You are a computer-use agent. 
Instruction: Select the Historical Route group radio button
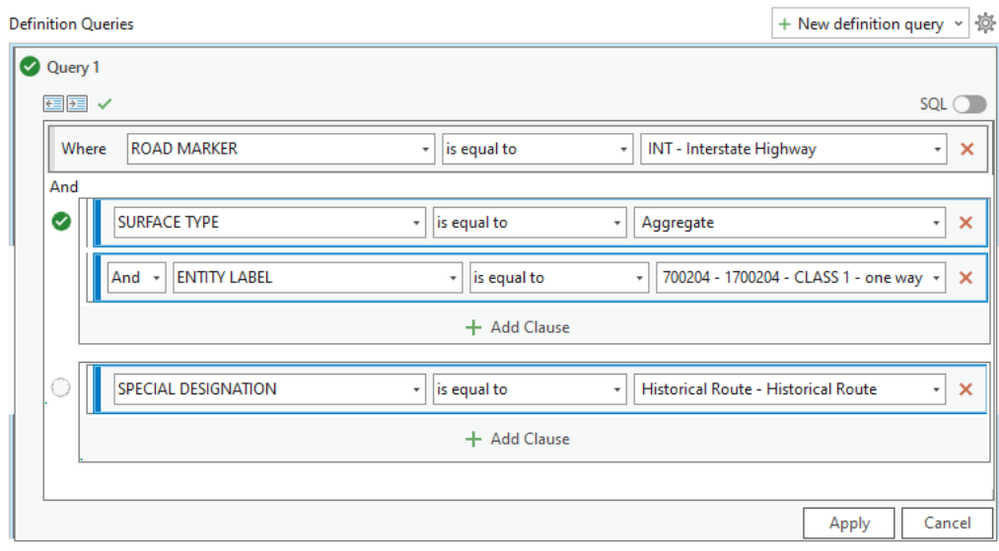point(61,388)
